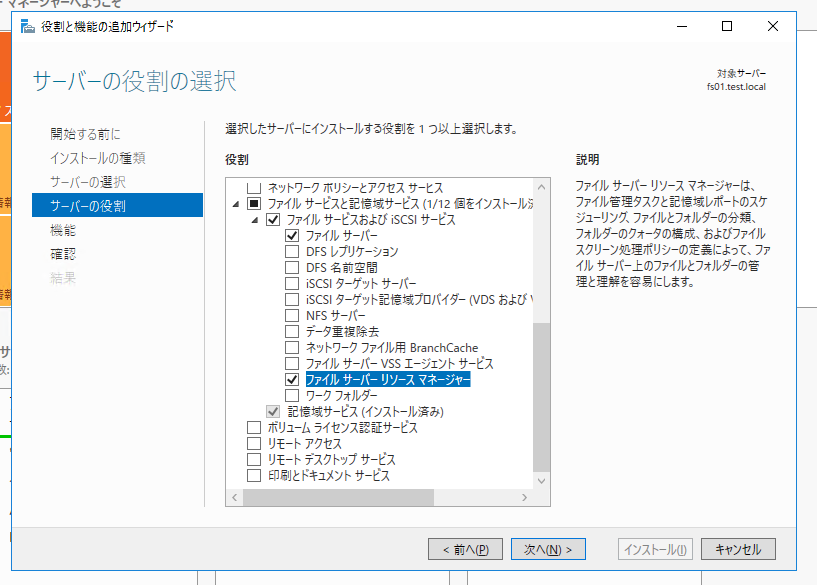Check the データ重複除去 checkbox
Viewport: 817px width, 585px height.
point(292,331)
